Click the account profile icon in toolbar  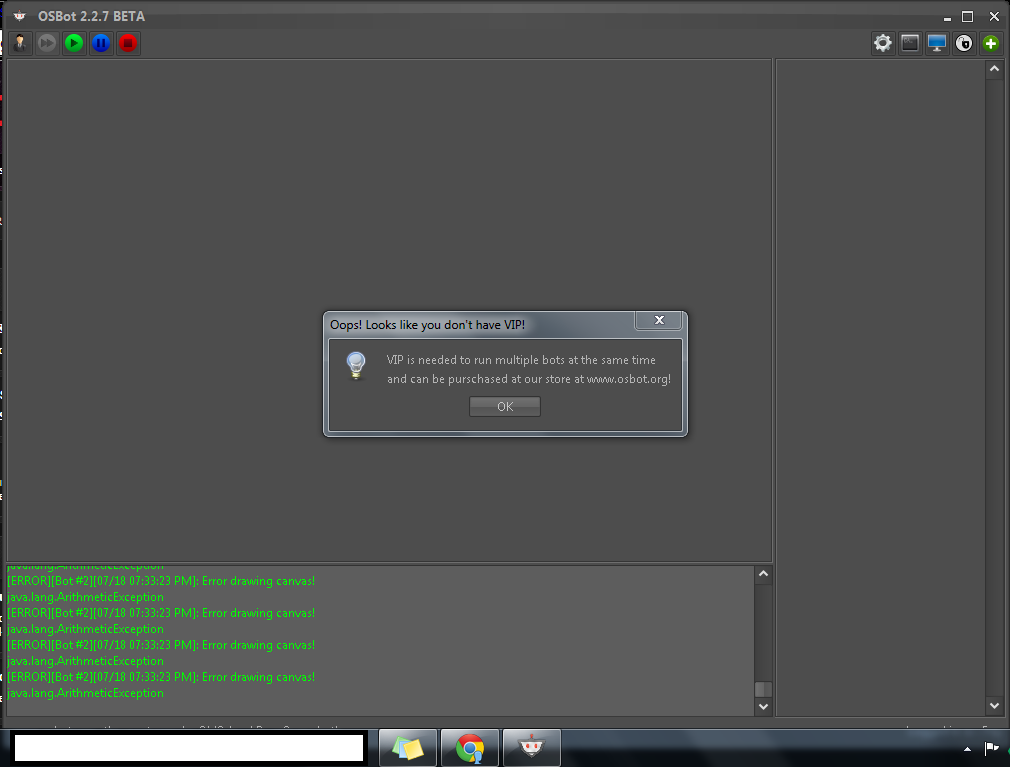21,43
